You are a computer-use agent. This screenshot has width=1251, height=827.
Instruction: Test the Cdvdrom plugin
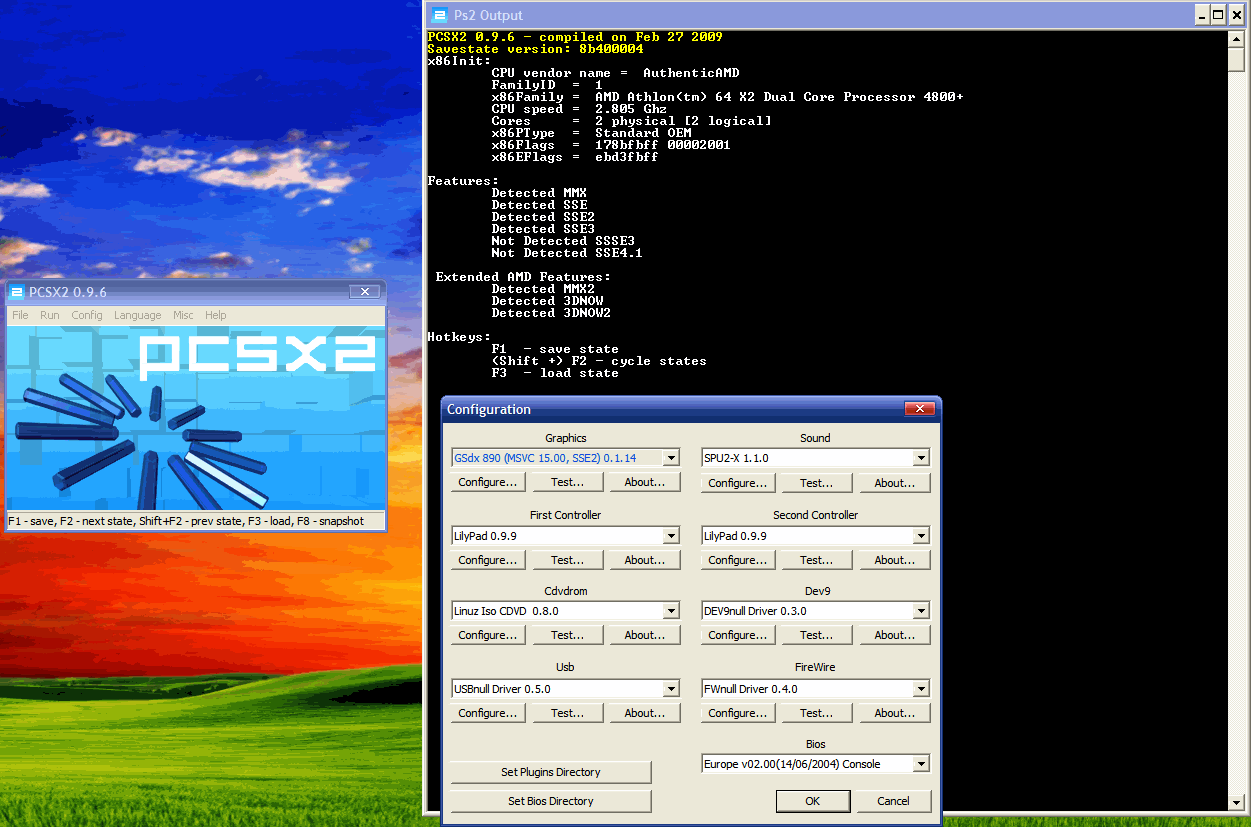(x=567, y=635)
